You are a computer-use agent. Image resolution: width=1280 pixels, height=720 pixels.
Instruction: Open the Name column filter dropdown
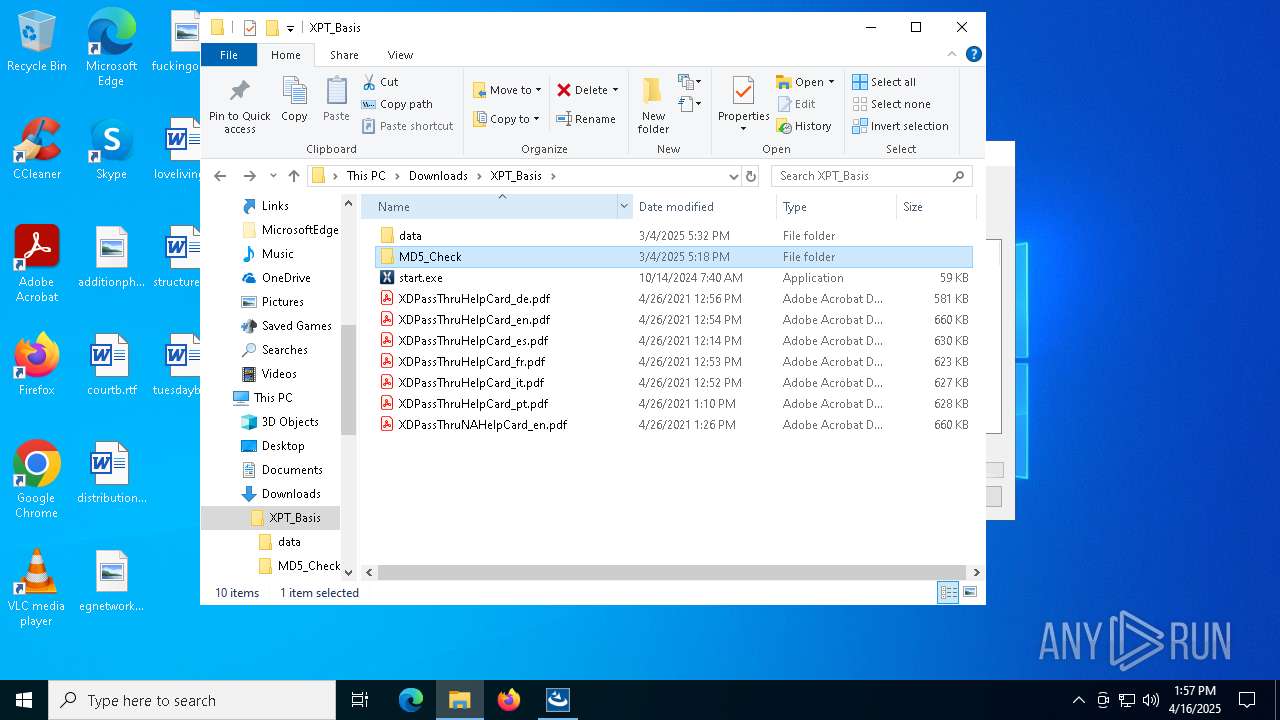click(624, 207)
